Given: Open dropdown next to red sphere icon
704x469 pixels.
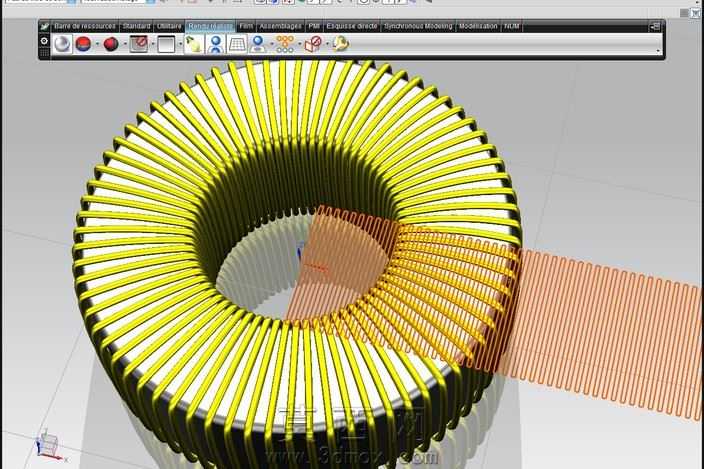Looking at the screenshot, I should pos(125,44).
